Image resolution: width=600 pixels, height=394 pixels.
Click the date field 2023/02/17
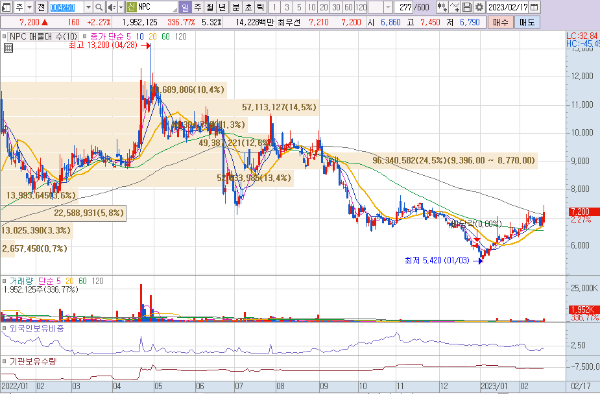pos(509,7)
